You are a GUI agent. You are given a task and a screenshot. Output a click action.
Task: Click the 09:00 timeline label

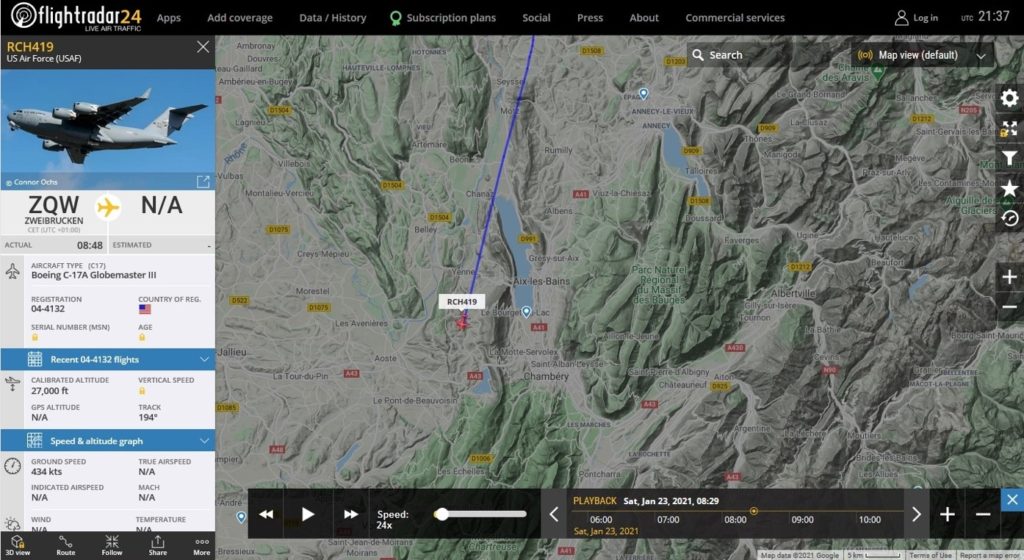coord(802,520)
